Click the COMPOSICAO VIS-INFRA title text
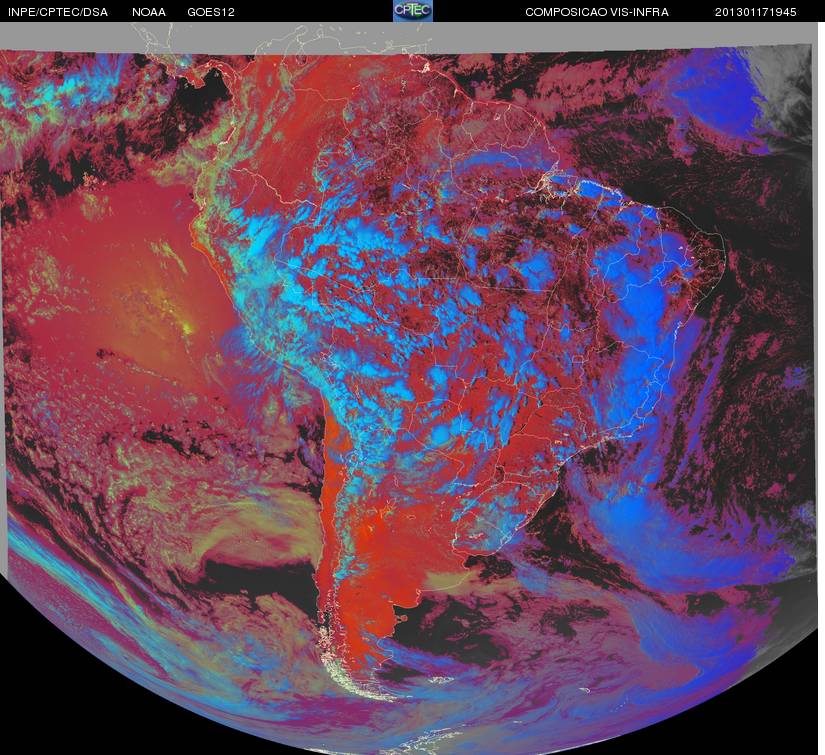The width and height of the screenshot is (825, 755). click(x=597, y=12)
